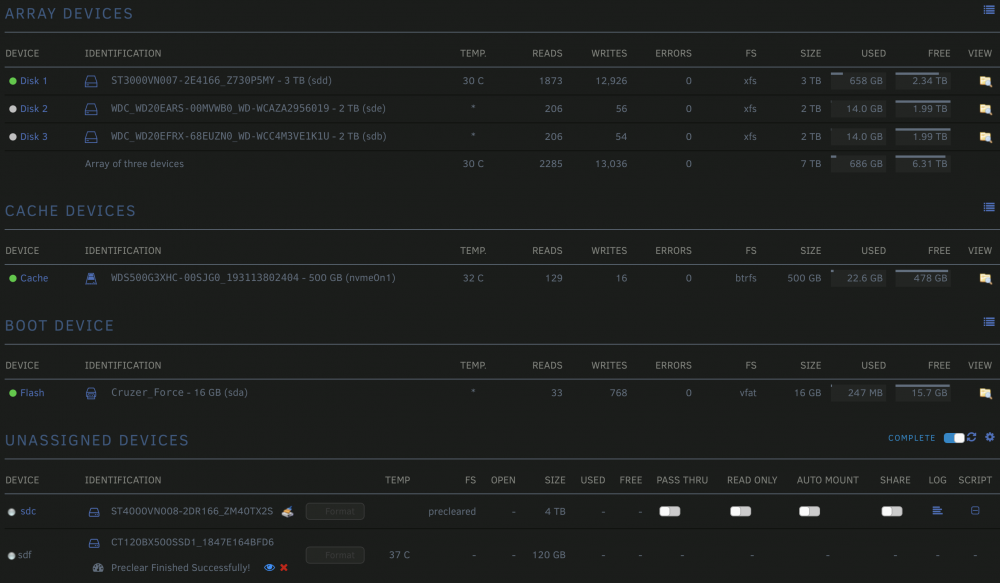Toggle the COMPLETE switch in Unassigned Devices
Screen dimensions: 1000x583
coord(954,438)
